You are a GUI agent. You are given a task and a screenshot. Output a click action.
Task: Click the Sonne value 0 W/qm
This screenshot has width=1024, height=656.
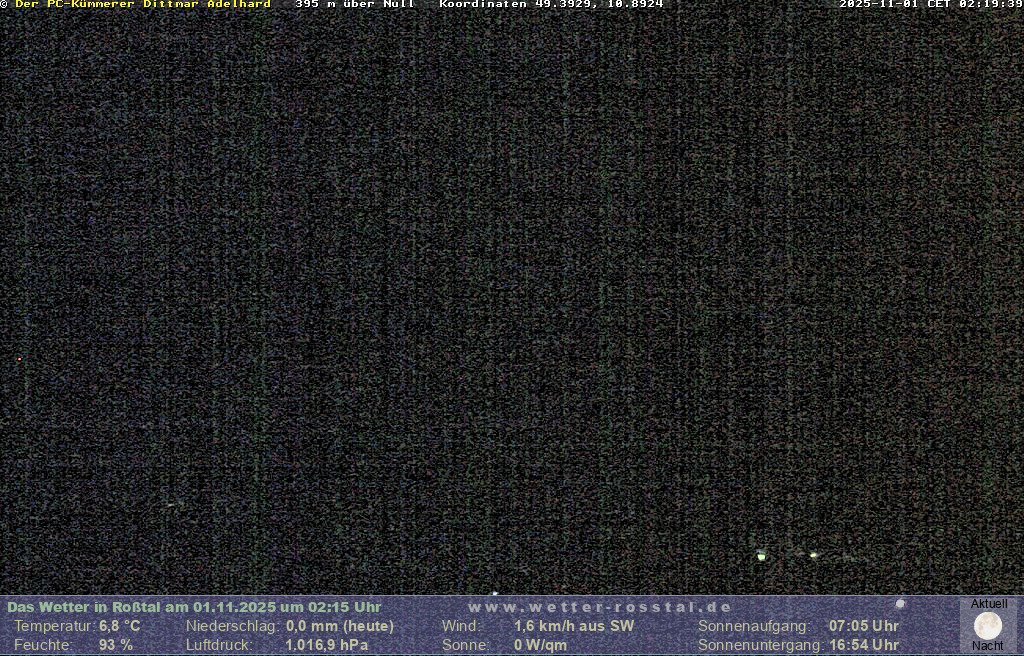(x=540, y=645)
